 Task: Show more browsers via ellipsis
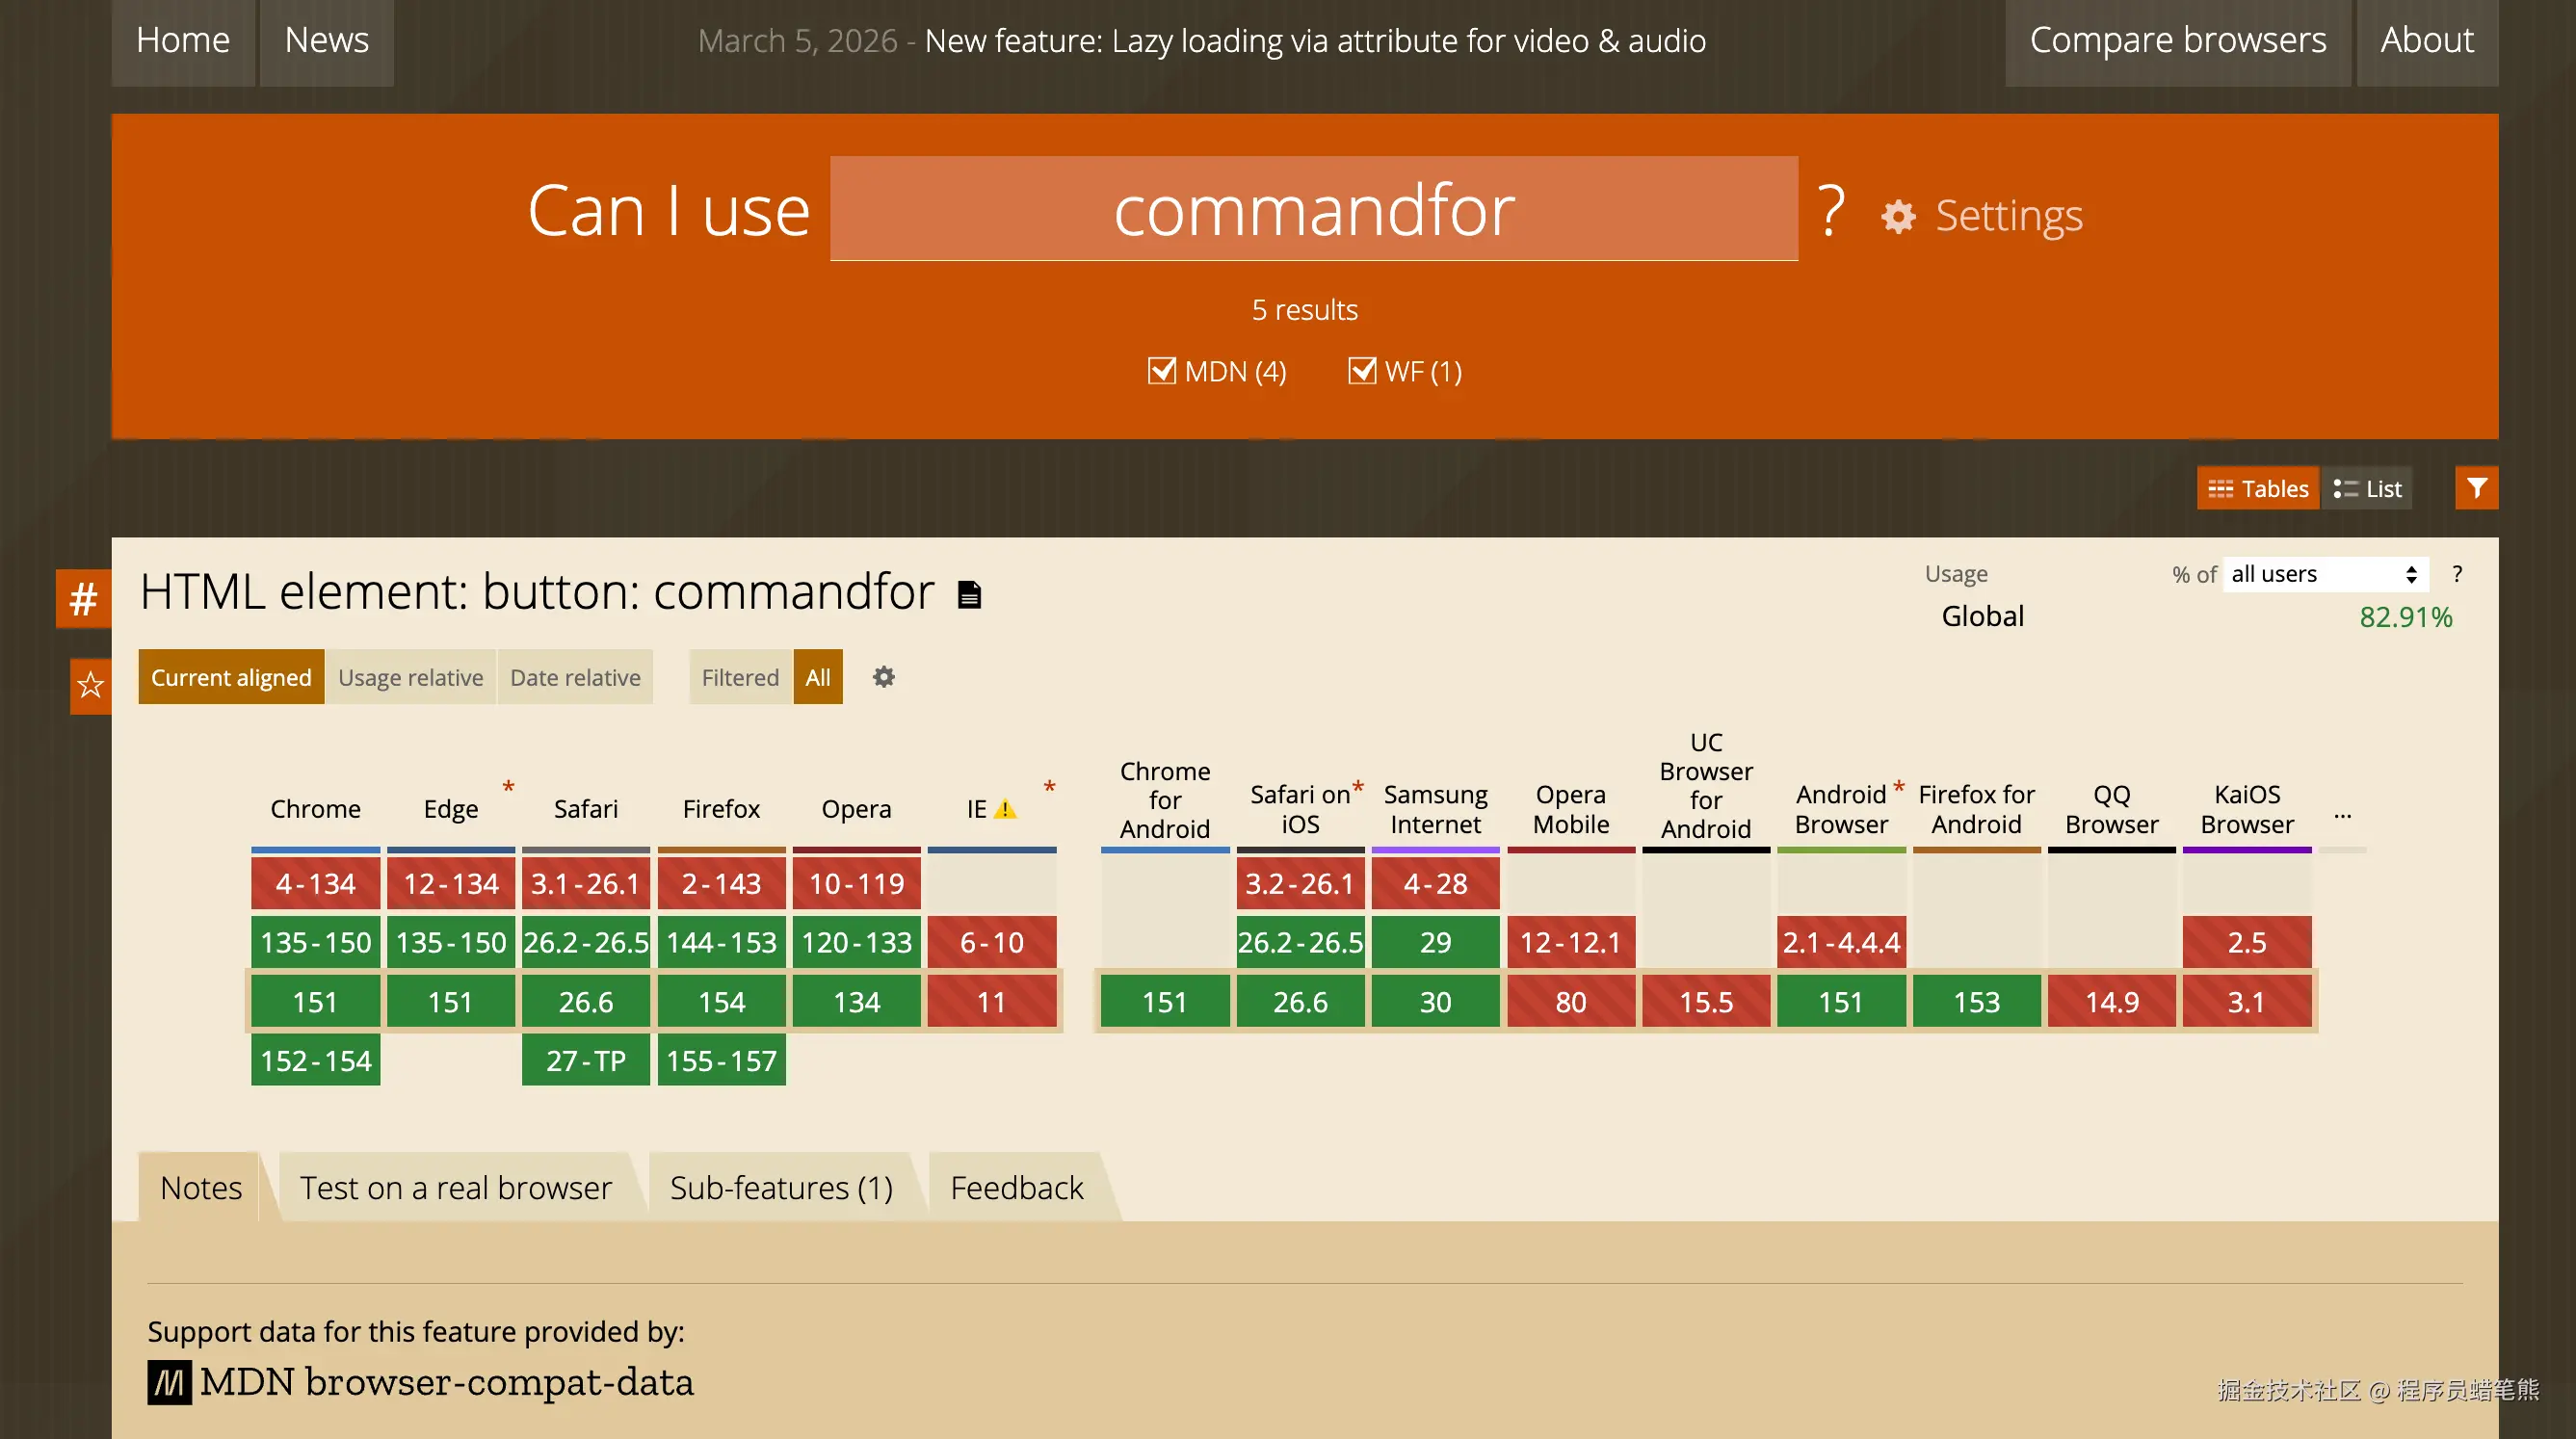pyautogui.click(x=2342, y=815)
